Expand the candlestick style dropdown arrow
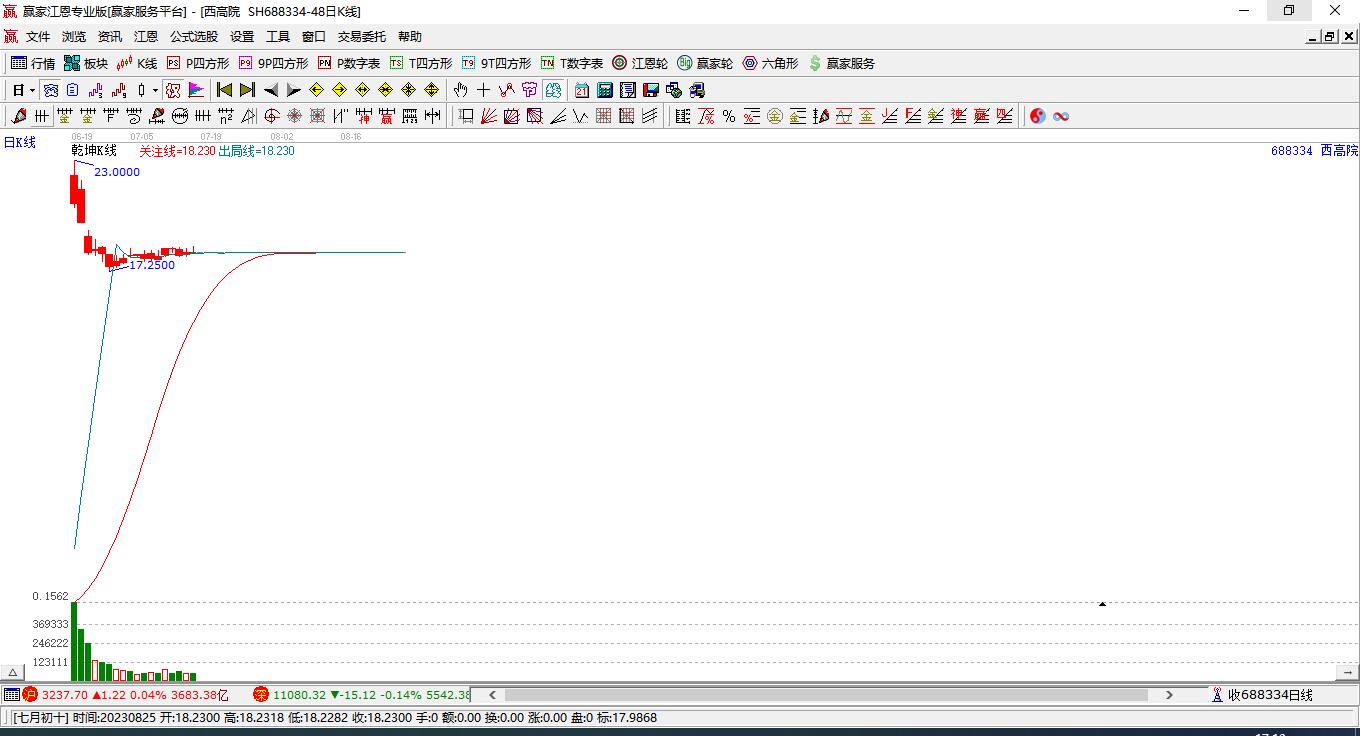 [155, 90]
